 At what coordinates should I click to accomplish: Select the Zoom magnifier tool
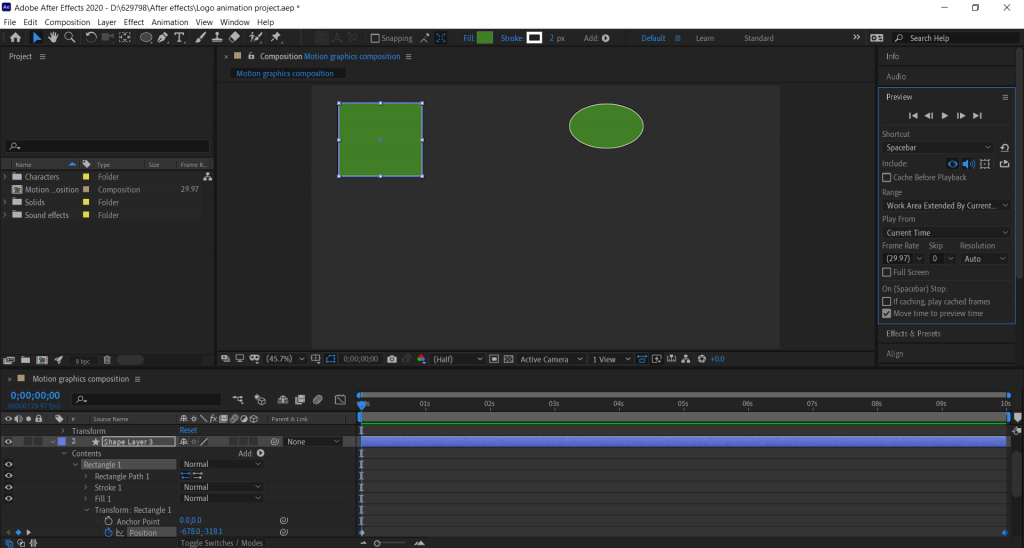click(70, 38)
